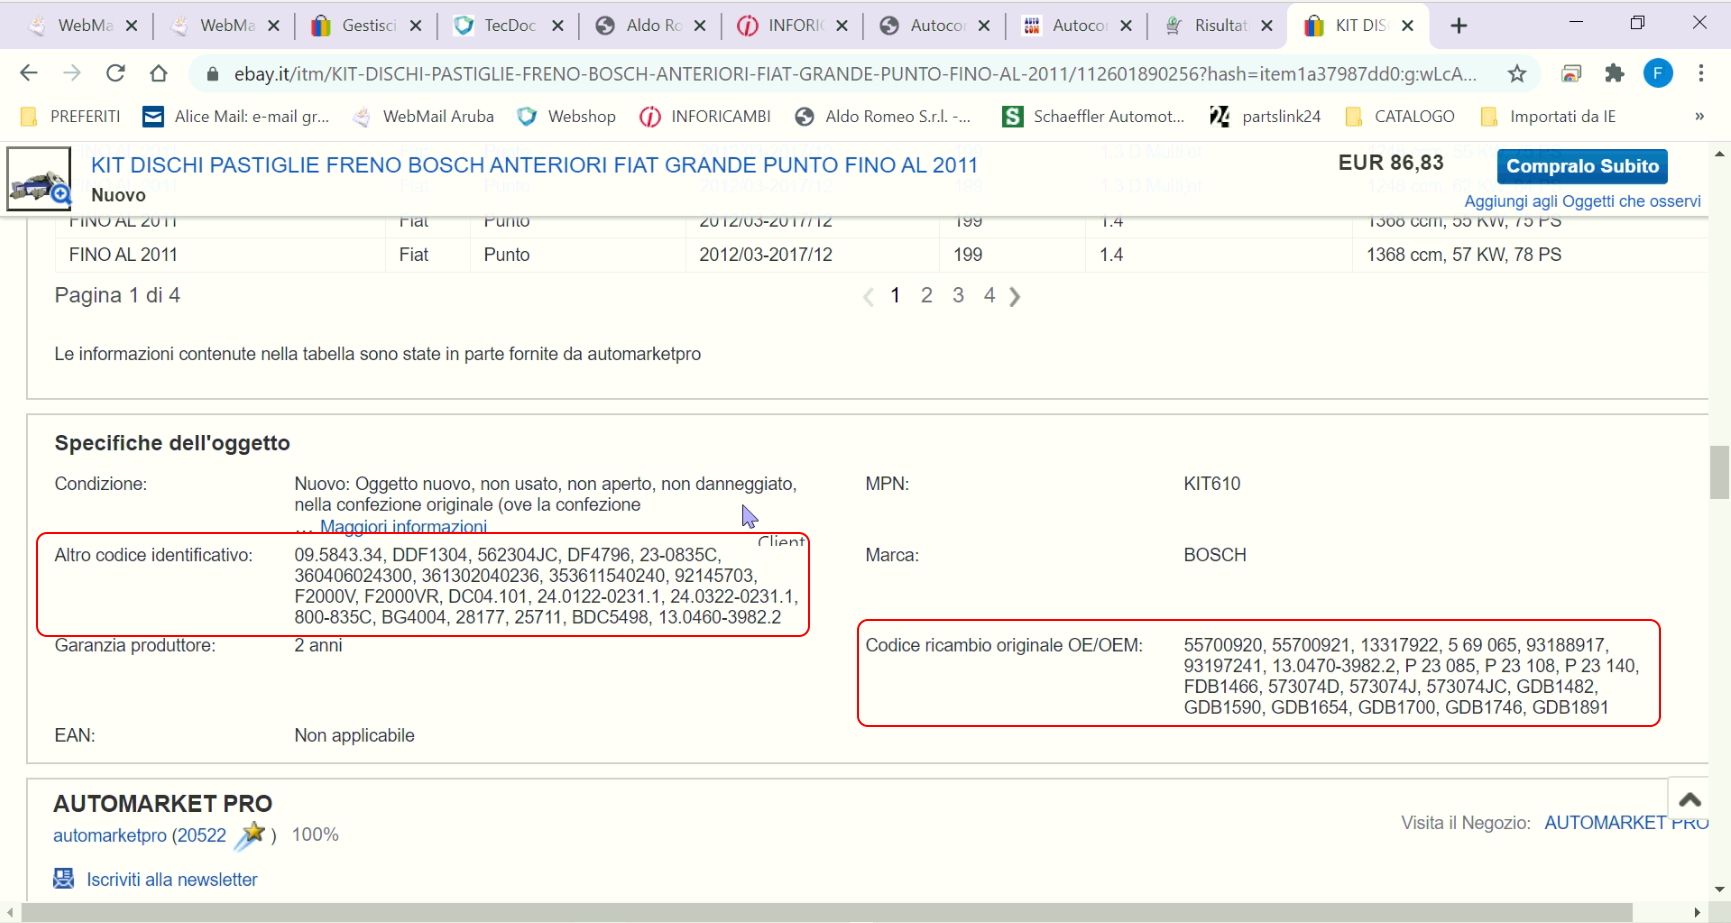Go to compatibility table page 2

[927, 295]
